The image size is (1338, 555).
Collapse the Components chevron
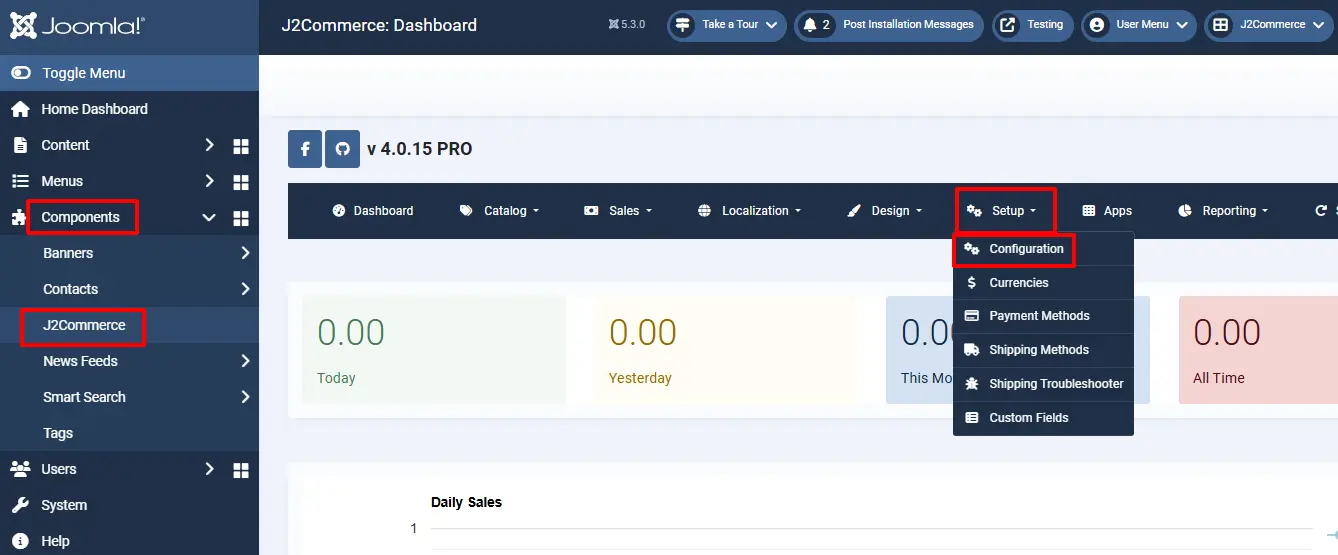tap(209, 217)
